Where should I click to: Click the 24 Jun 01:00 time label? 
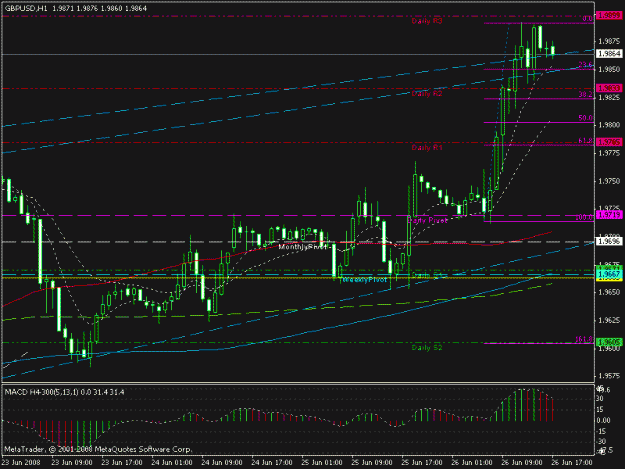coord(172,463)
